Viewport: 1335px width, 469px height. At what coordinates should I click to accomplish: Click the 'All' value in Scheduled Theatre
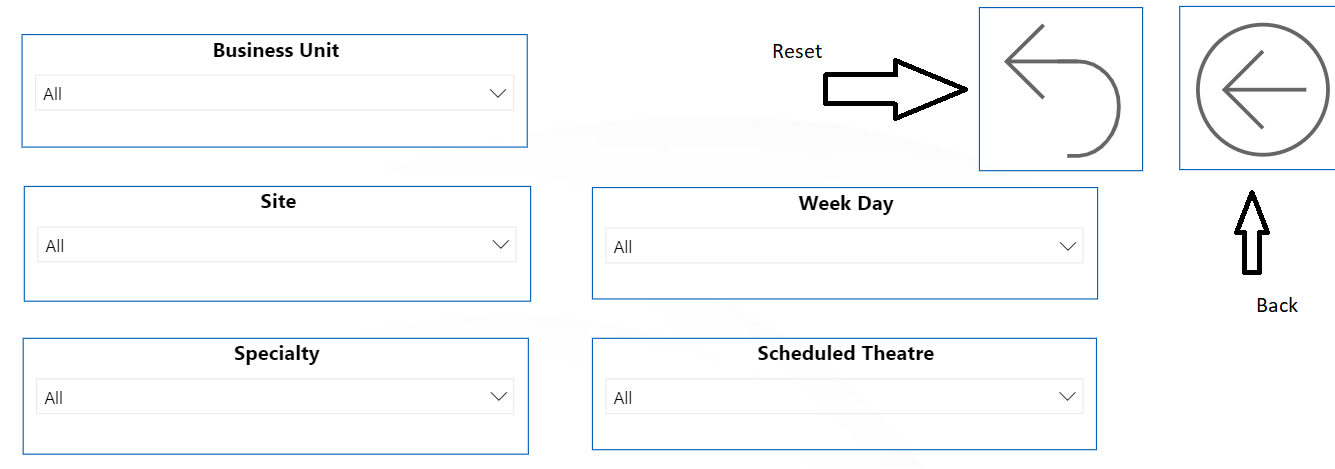[623, 398]
